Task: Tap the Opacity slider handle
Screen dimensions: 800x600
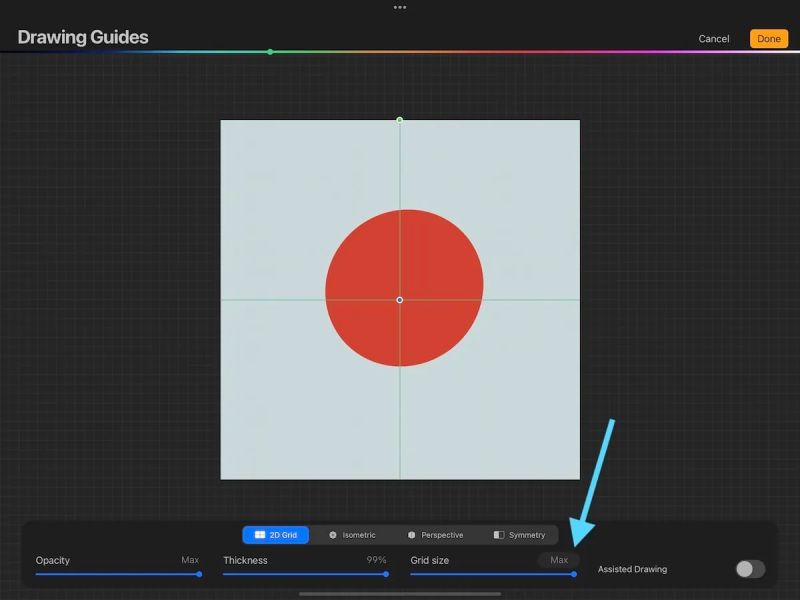Action: click(x=198, y=575)
